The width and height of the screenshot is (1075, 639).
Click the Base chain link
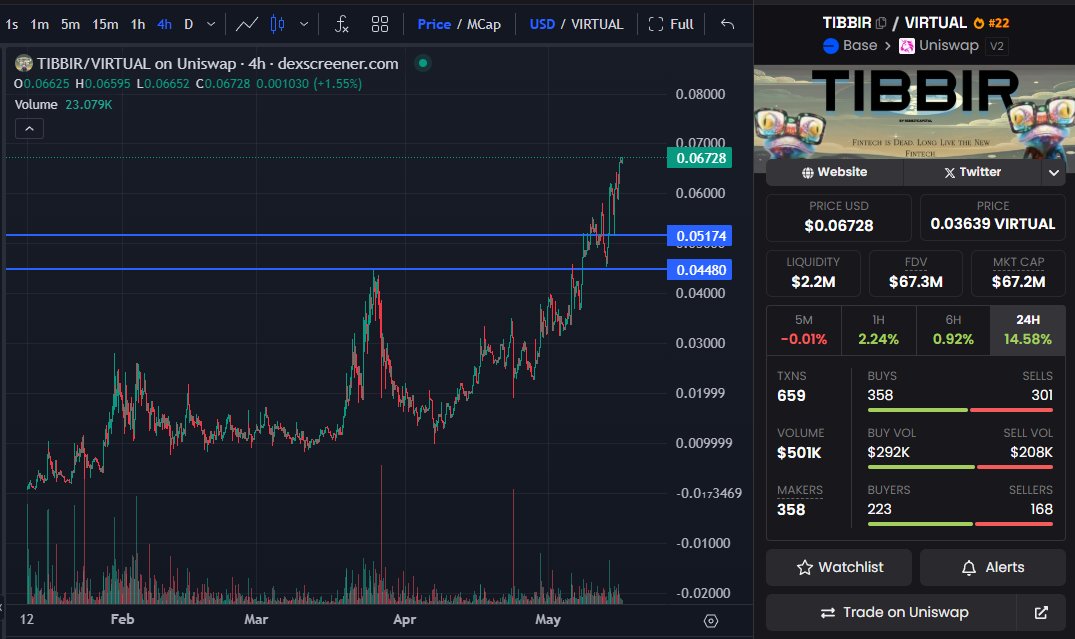coord(850,46)
